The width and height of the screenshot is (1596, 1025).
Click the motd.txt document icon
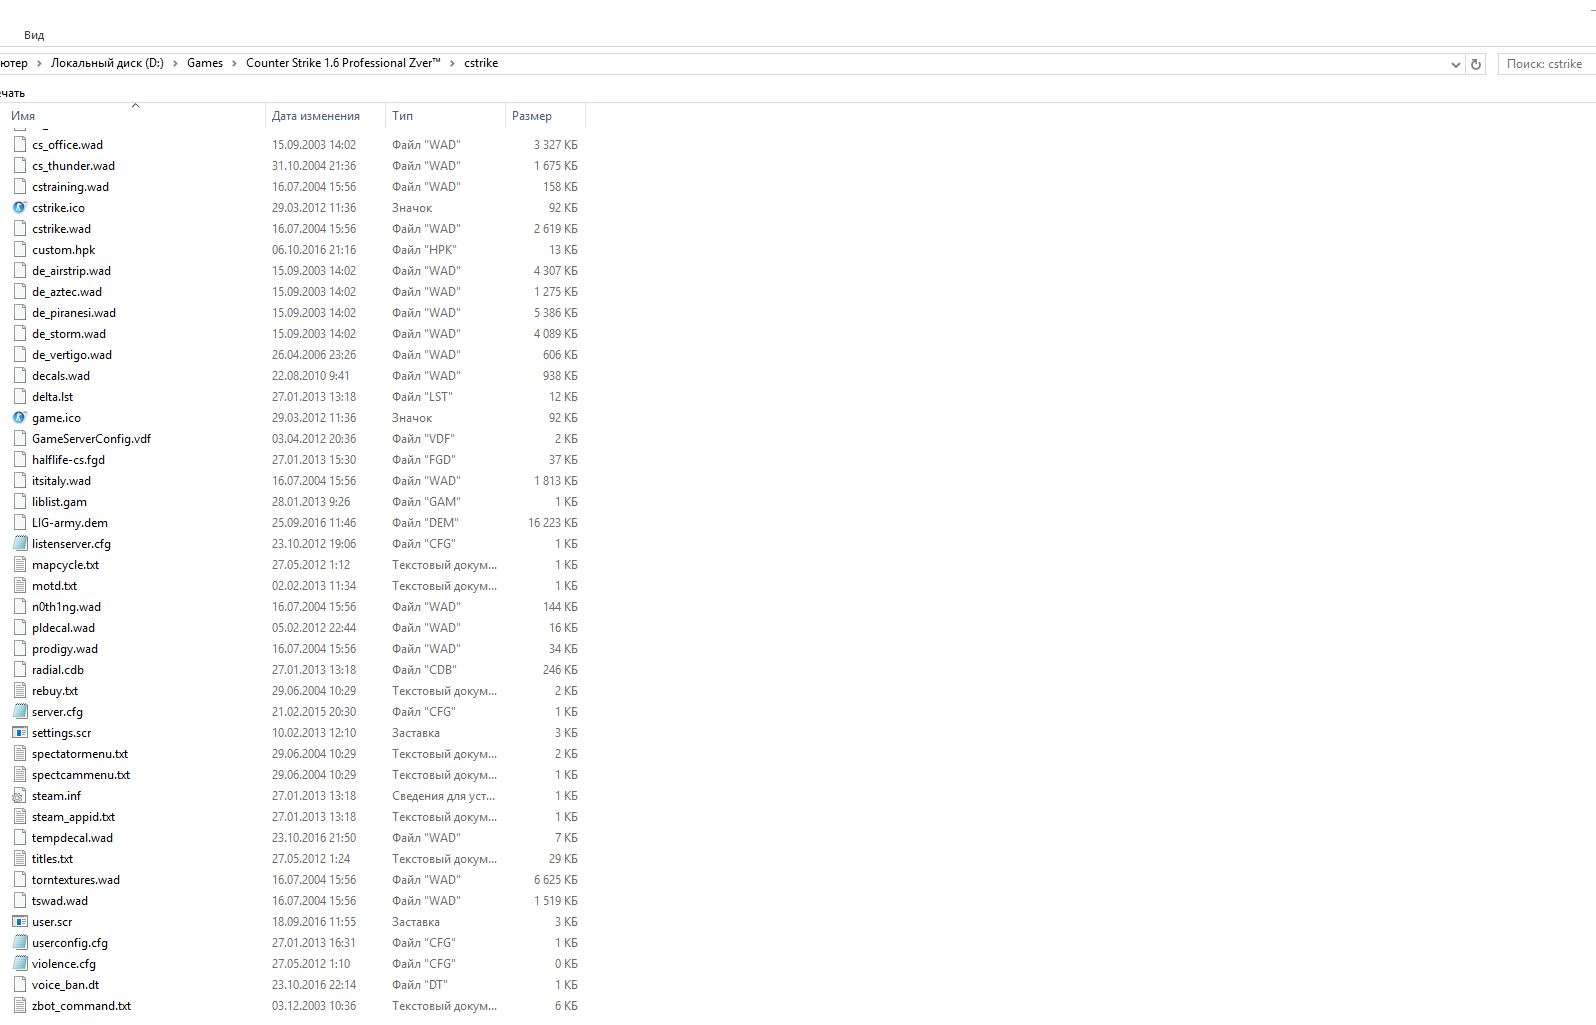[x=19, y=586]
